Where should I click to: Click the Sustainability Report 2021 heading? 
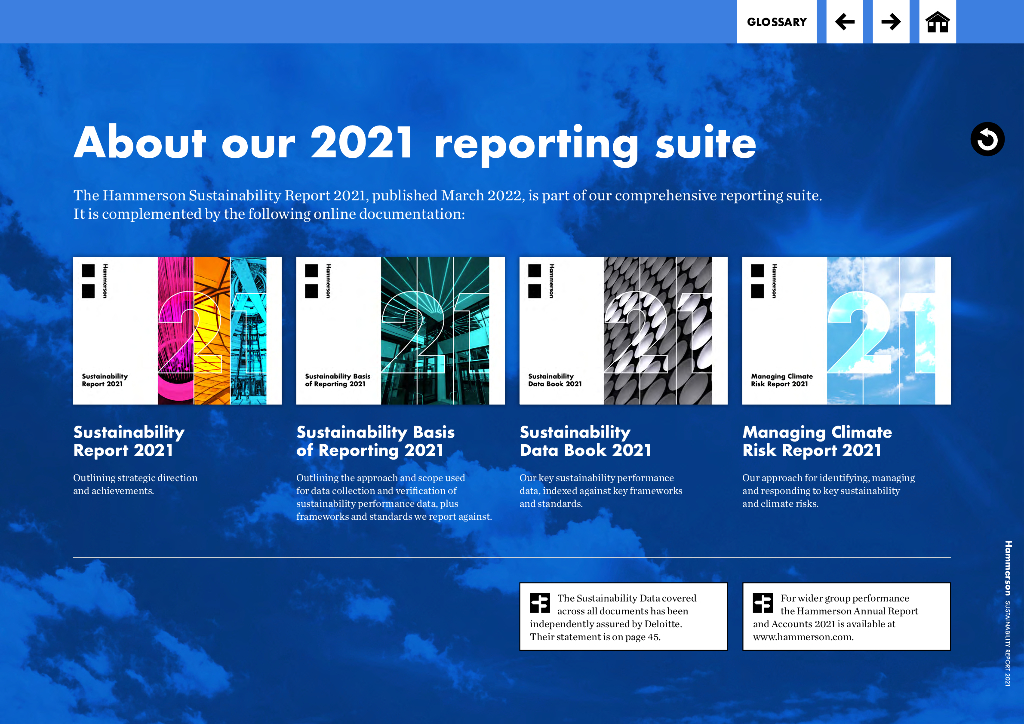pos(129,441)
